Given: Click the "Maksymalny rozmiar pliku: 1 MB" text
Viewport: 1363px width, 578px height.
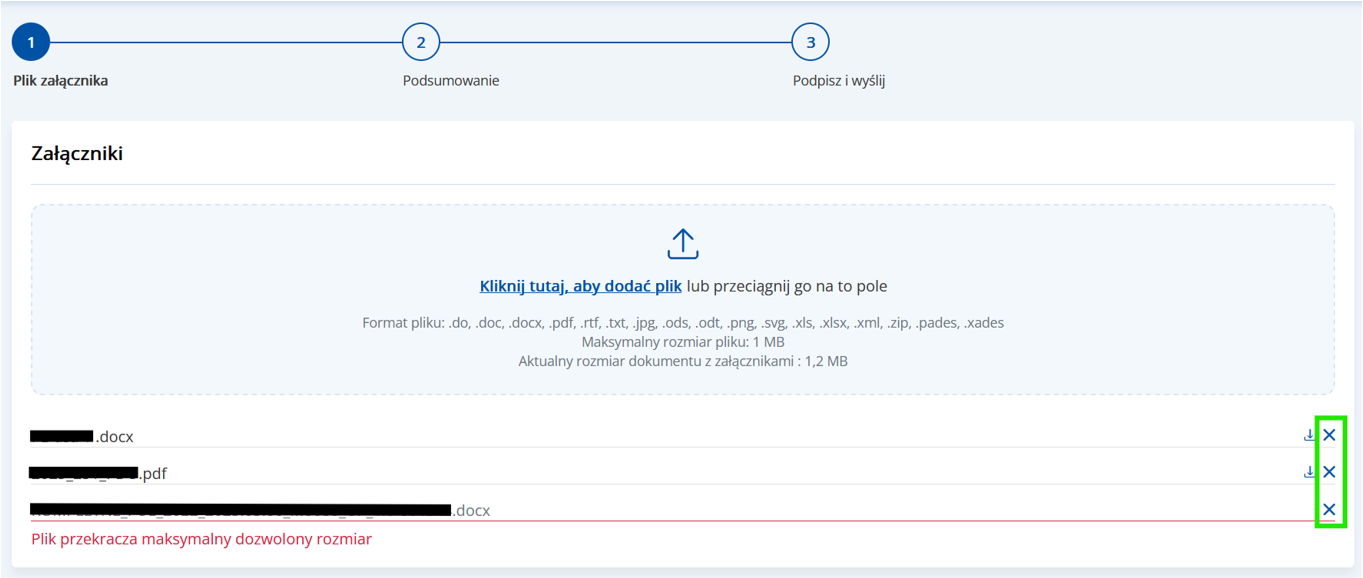Looking at the screenshot, I should (682, 342).
